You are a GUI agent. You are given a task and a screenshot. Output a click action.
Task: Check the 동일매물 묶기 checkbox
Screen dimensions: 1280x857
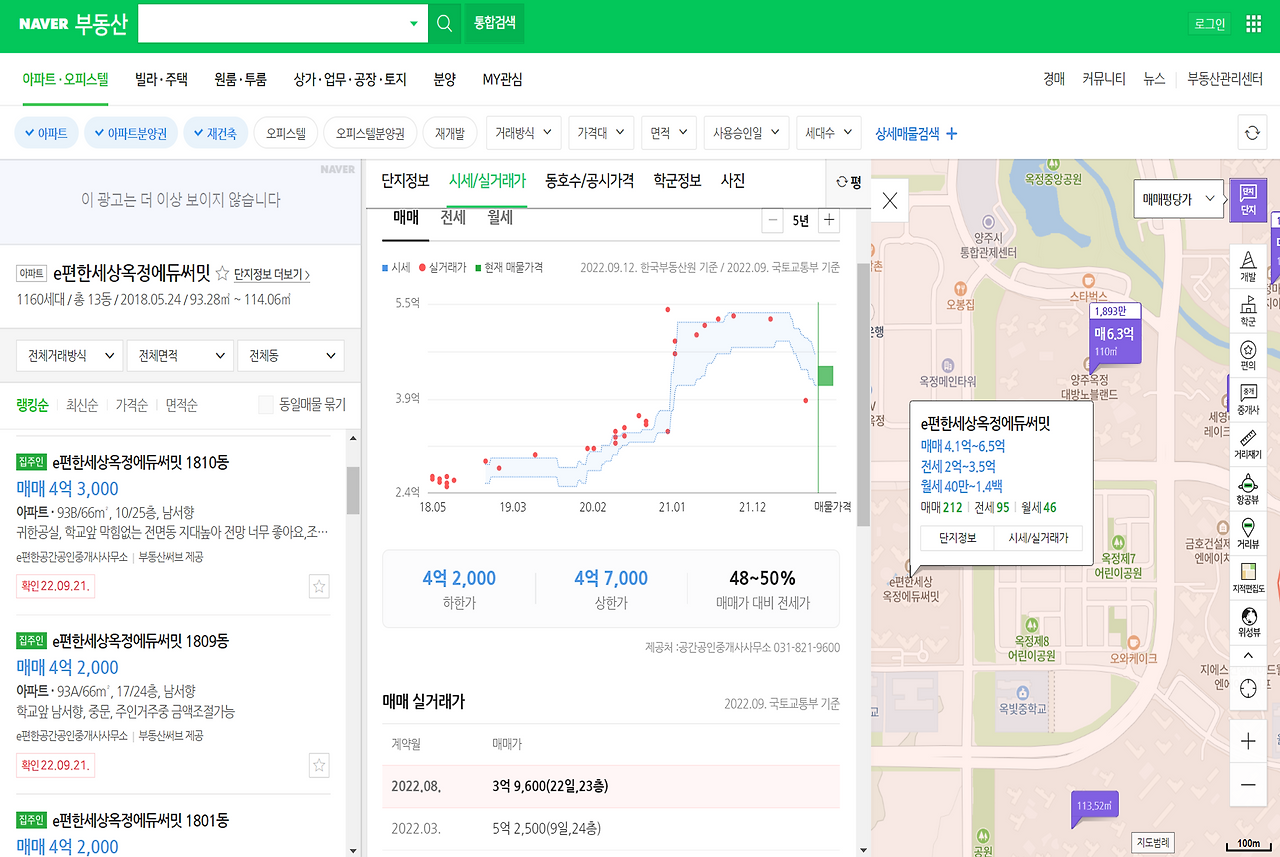coord(265,405)
